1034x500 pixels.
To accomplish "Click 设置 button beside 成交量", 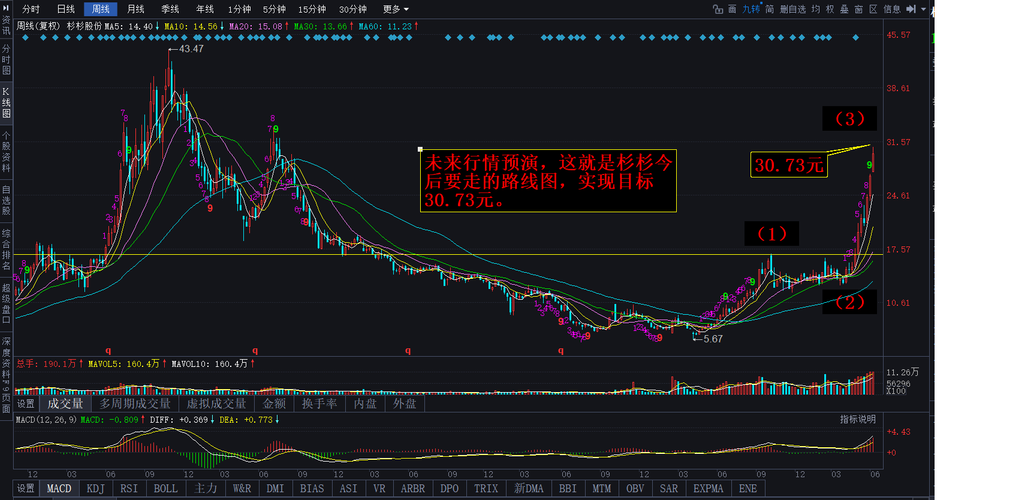I will (26, 404).
